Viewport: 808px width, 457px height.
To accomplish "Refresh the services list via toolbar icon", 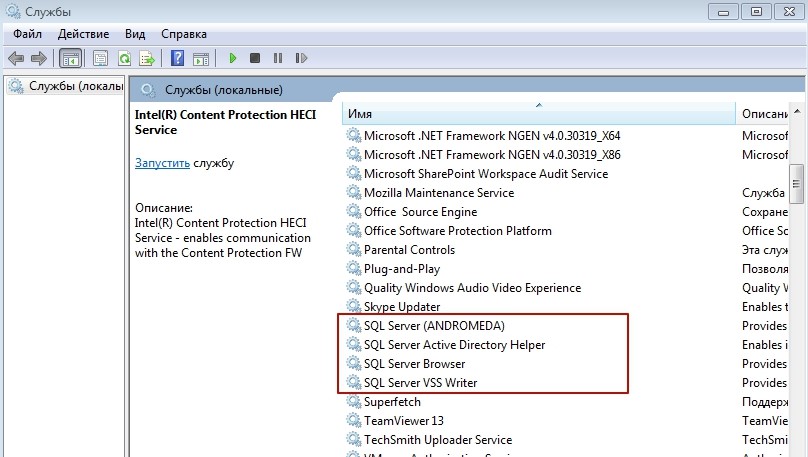I will coord(124,58).
